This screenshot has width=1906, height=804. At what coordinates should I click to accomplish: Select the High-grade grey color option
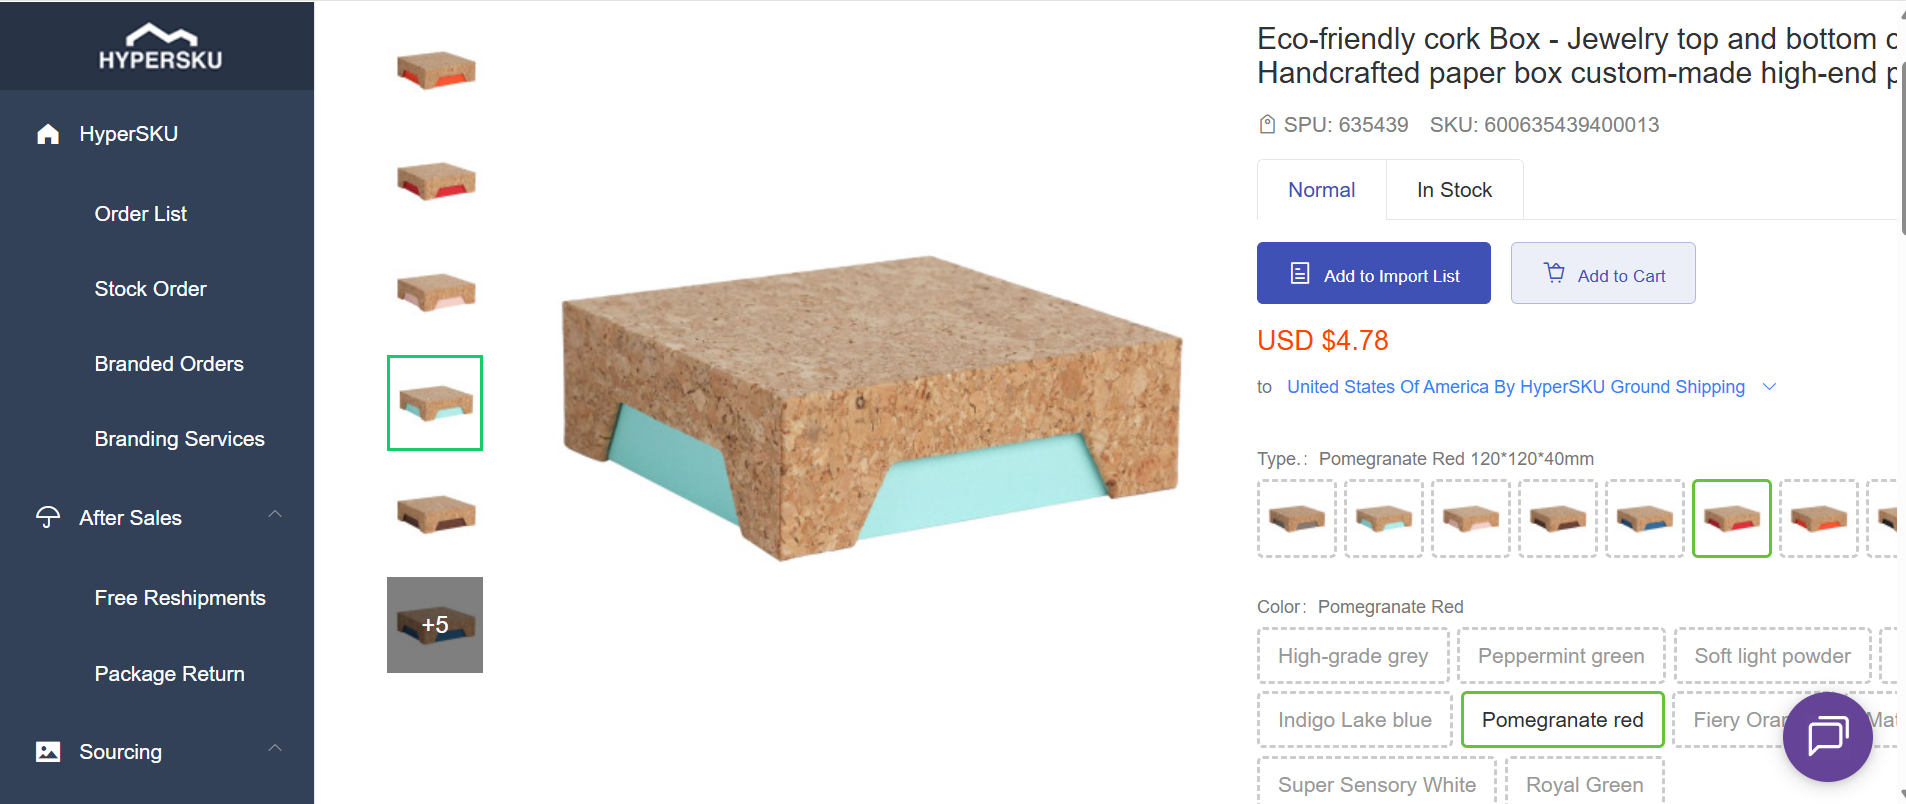(1352, 655)
